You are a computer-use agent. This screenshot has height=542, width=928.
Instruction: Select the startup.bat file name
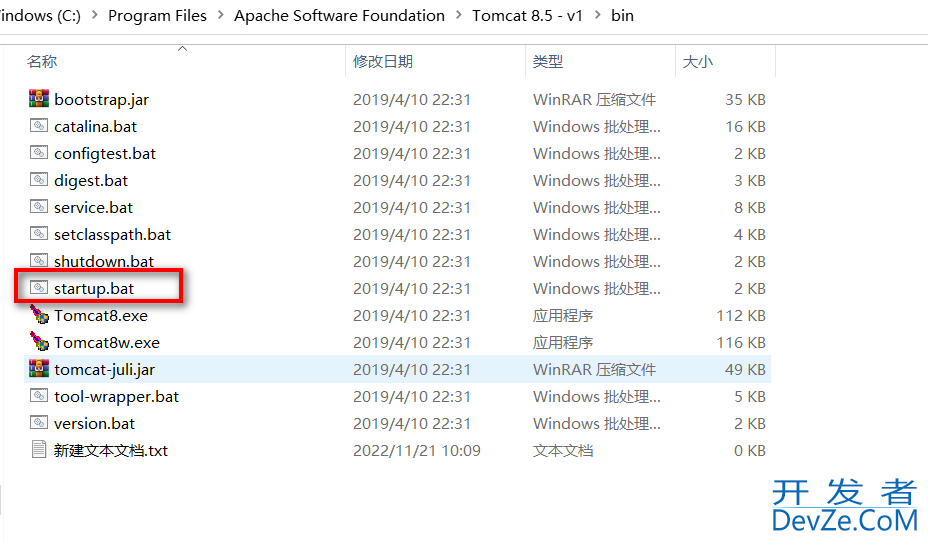[x=94, y=289]
